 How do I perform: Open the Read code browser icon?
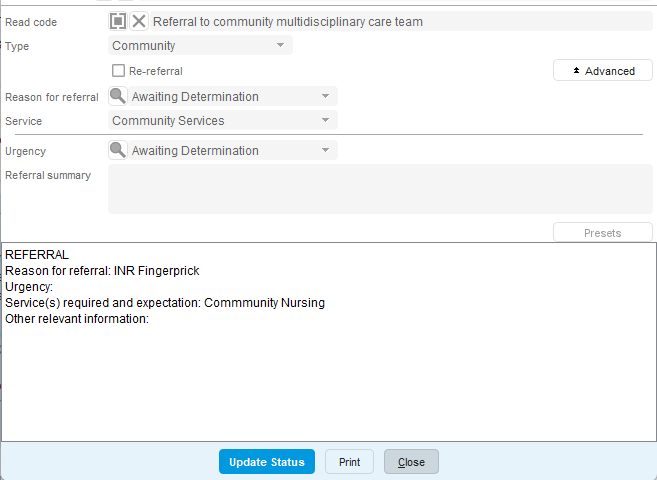[118, 21]
